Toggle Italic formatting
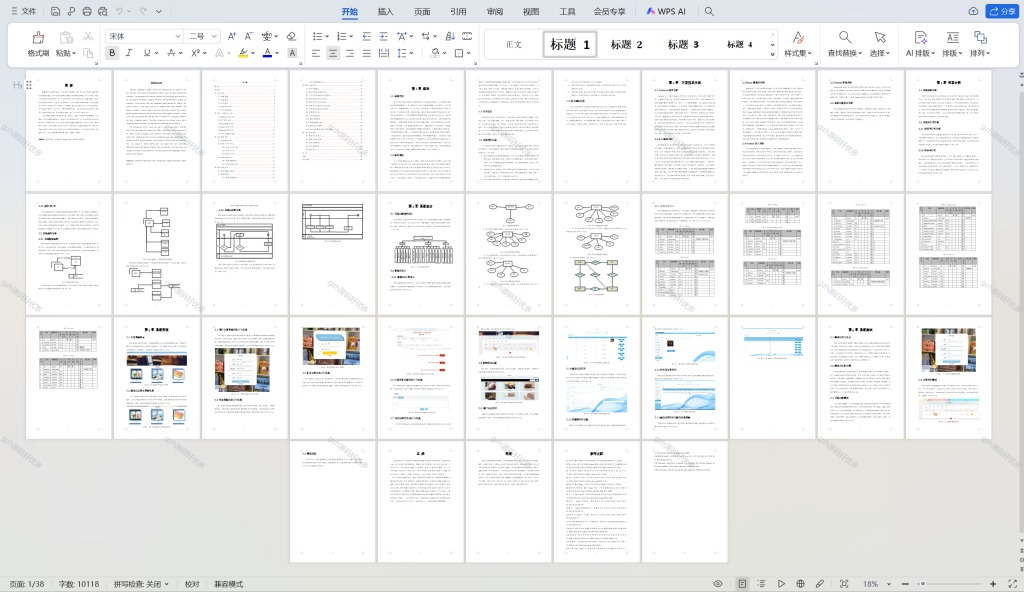This screenshot has height=592, width=1024. 129,53
